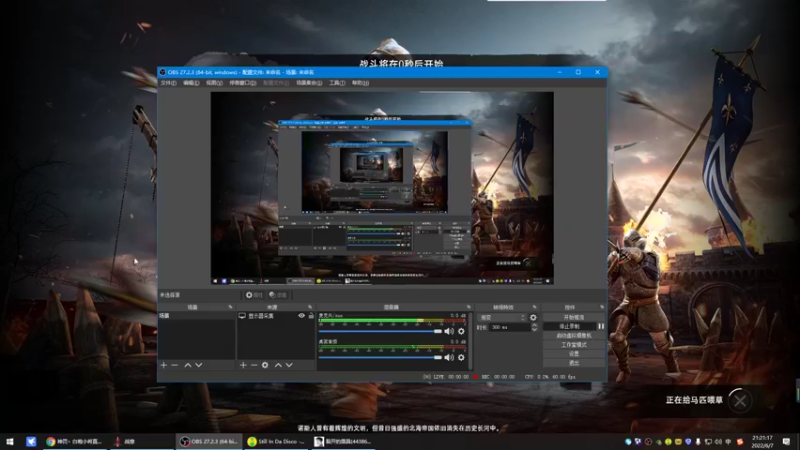Add a new source with the Sources plus icon
Image resolution: width=800 pixels, height=450 pixels.
click(x=243, y=365)
